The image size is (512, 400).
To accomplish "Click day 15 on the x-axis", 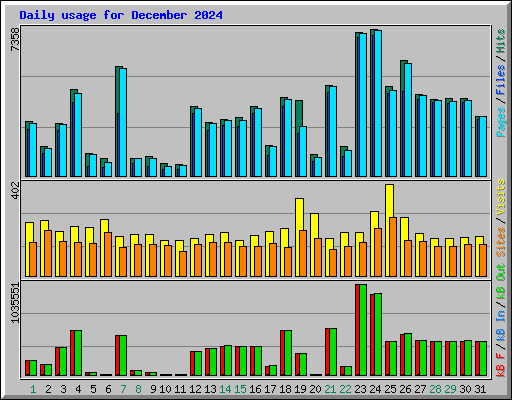I will [240, 389].
